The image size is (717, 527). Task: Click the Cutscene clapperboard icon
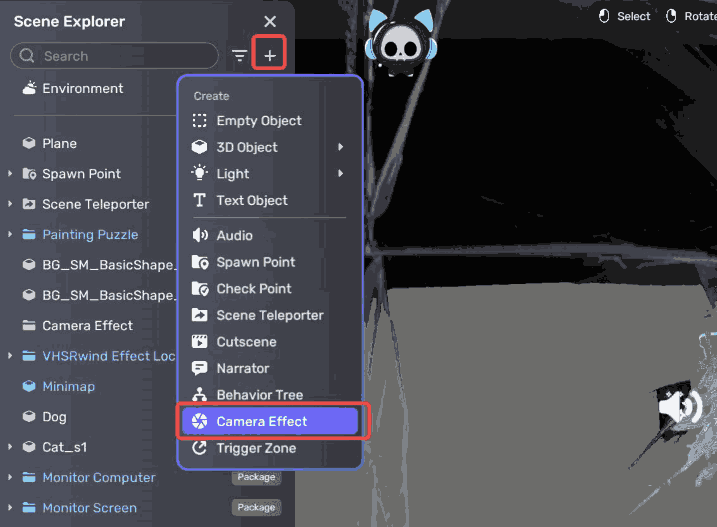click(199, 342)
